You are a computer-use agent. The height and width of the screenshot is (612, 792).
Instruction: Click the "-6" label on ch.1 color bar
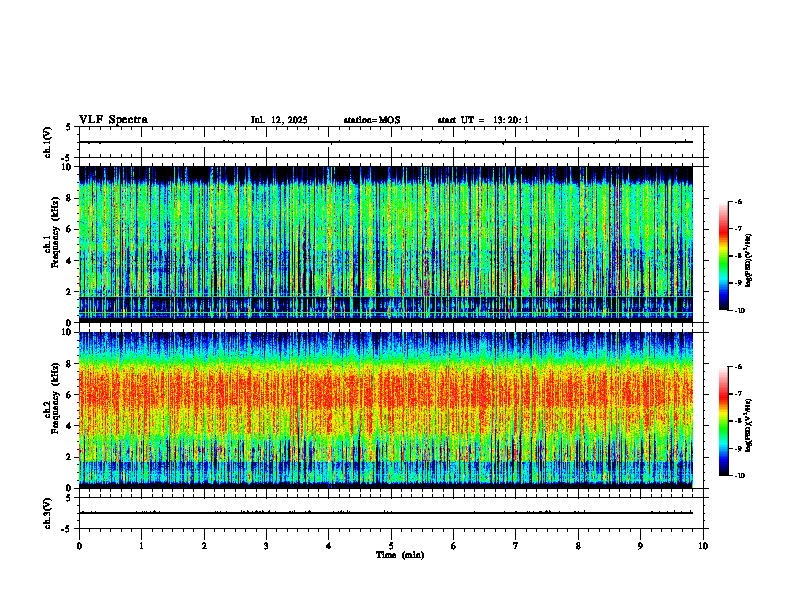[738, 201]
